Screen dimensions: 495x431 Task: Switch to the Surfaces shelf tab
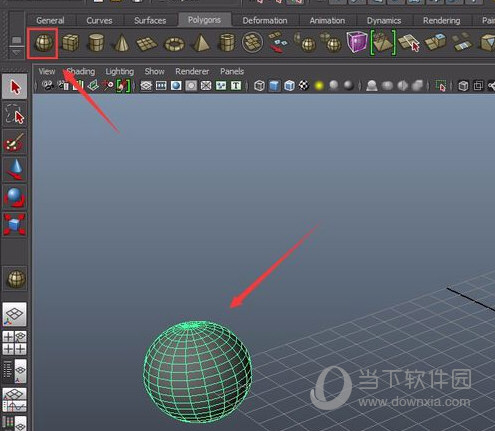coord(150,21)
